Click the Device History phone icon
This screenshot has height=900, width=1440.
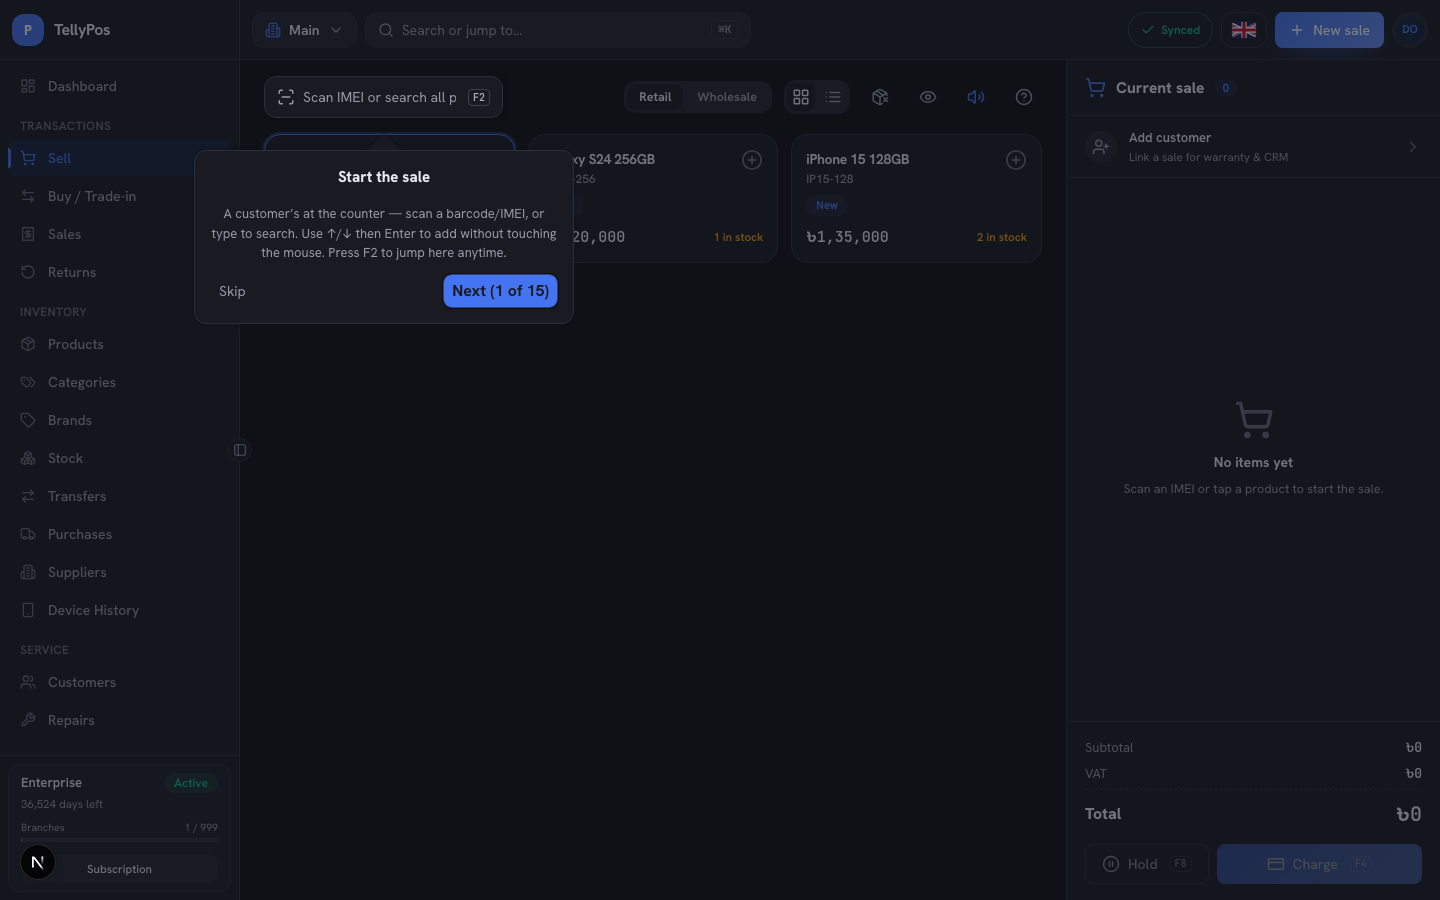click(x=28, y=610)
